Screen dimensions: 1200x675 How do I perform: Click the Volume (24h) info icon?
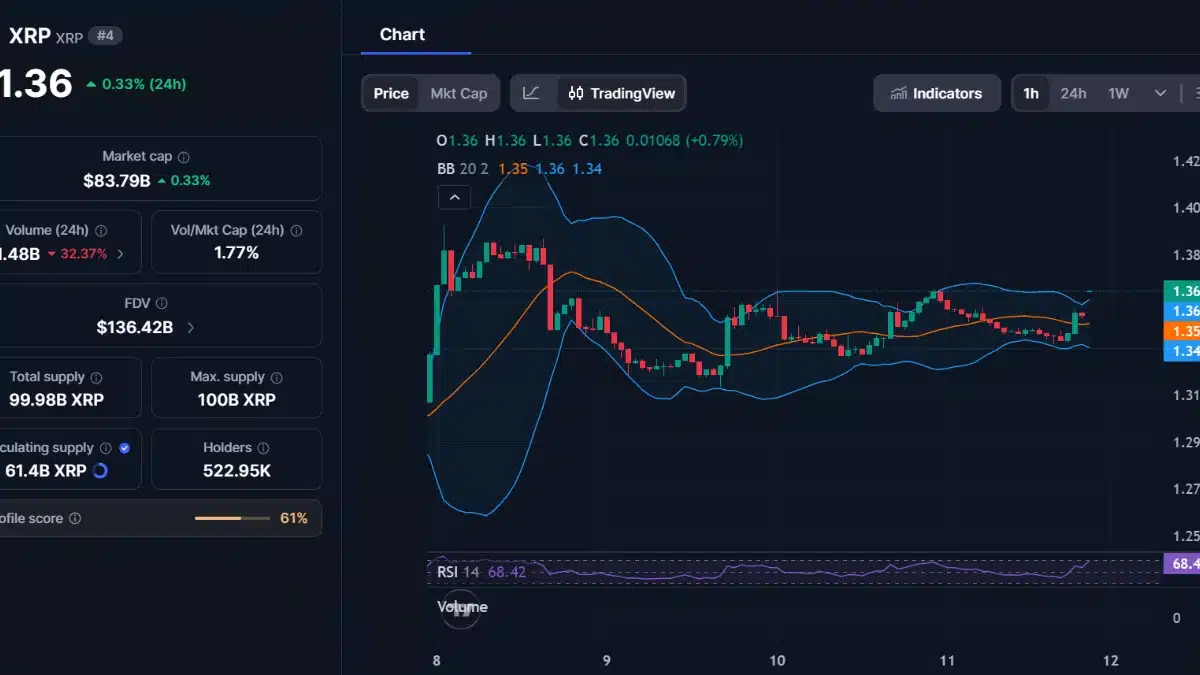tap(100, 230)
